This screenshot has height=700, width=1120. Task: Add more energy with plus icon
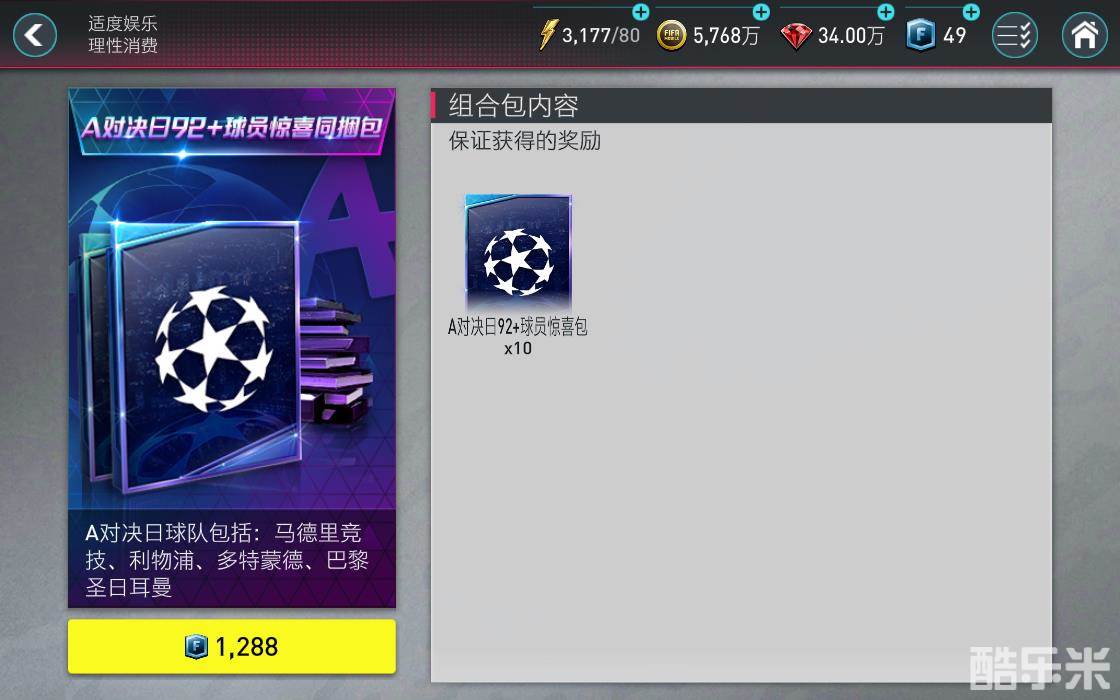641,11
